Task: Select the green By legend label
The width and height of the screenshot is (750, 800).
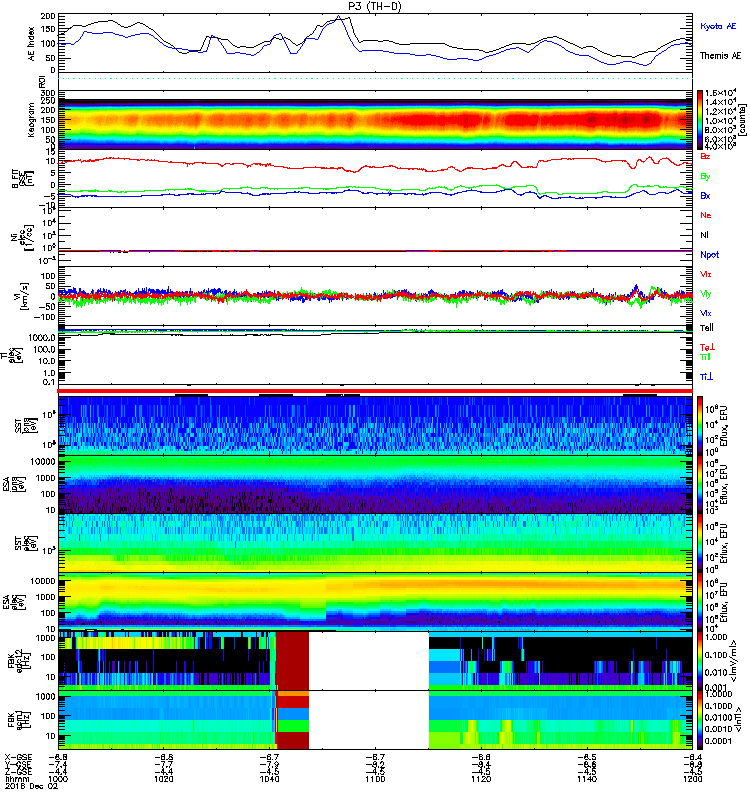Action: [x=705, y=176]
